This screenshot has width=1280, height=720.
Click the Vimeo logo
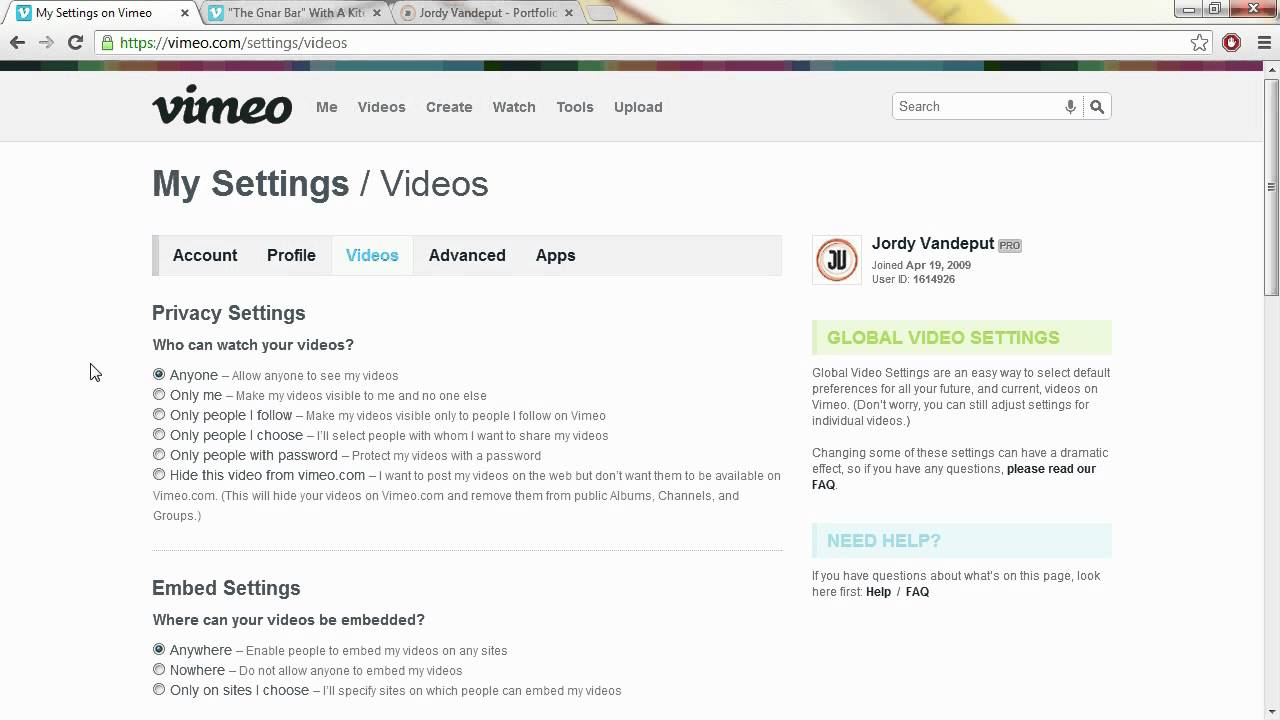click(222, 104)
